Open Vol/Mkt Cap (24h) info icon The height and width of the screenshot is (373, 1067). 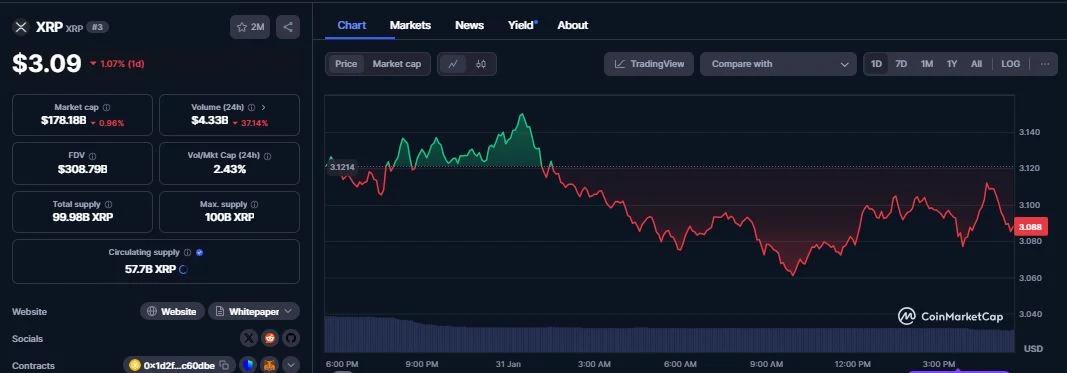[267, 156]
